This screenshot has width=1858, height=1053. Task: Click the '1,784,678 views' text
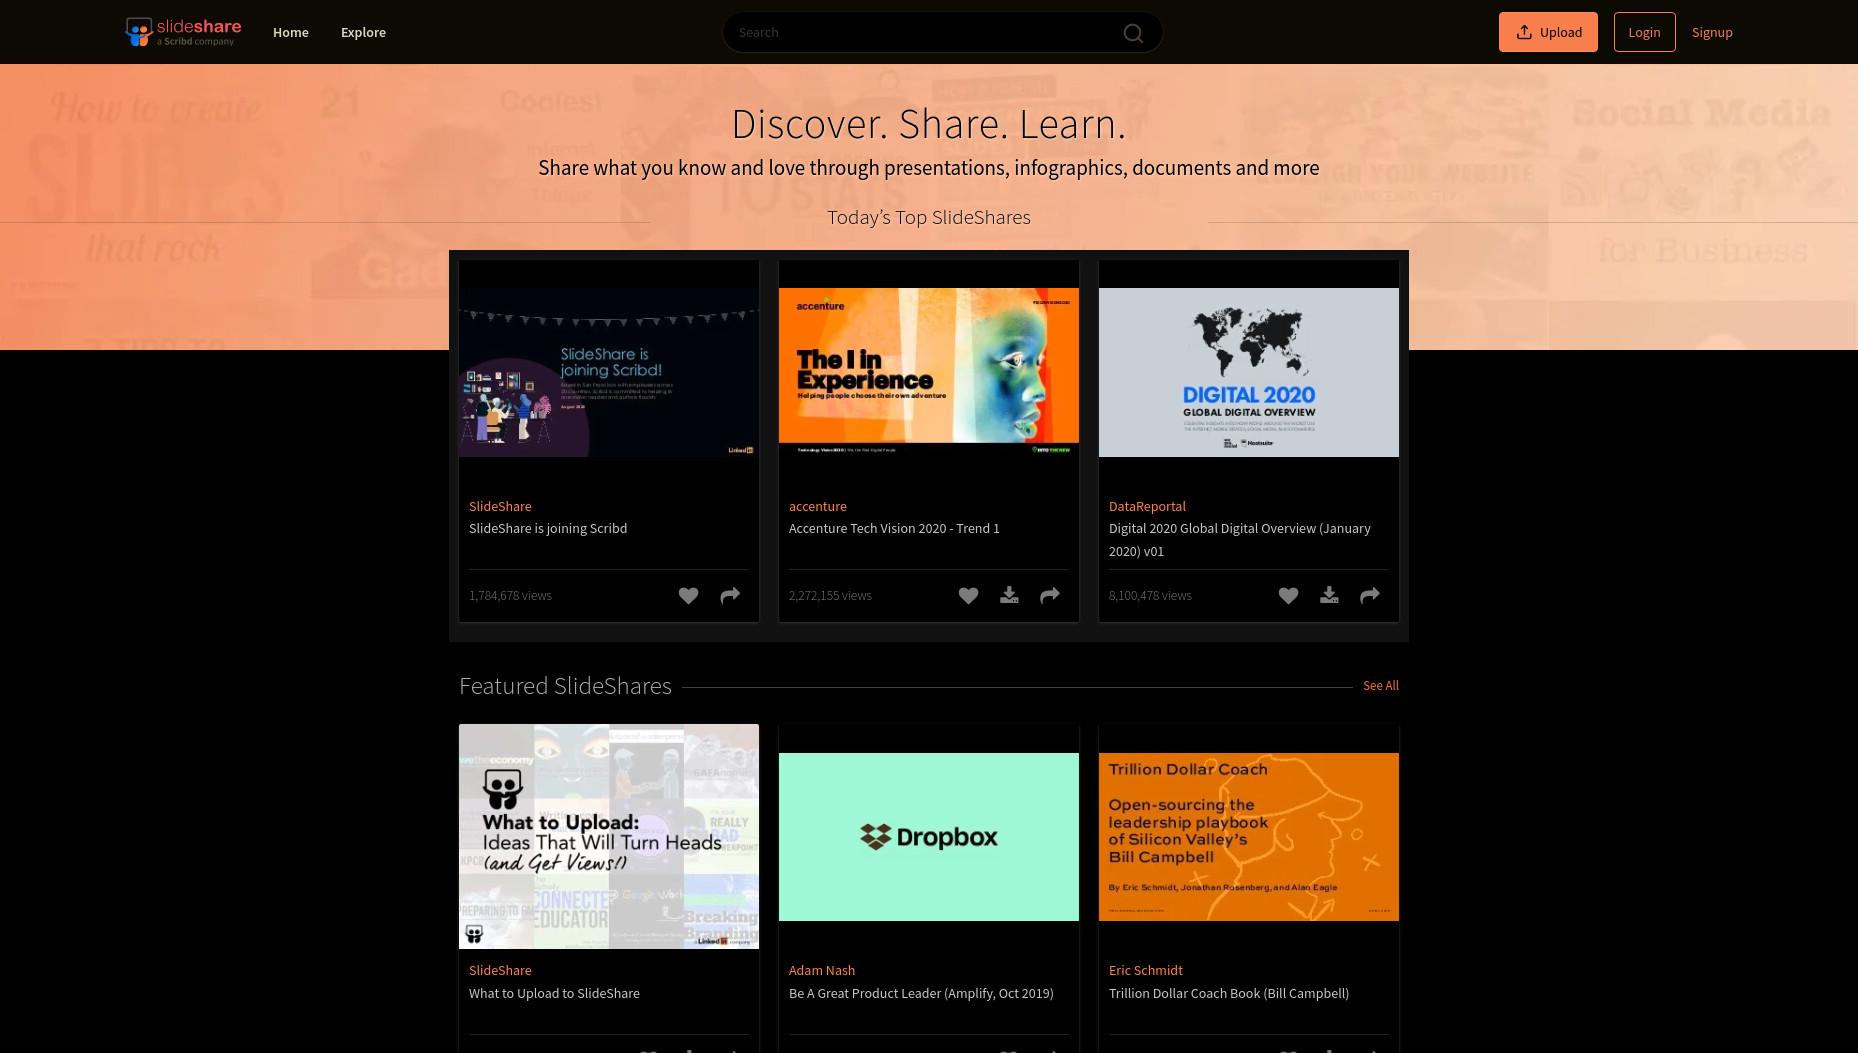(x=510, y=596)
